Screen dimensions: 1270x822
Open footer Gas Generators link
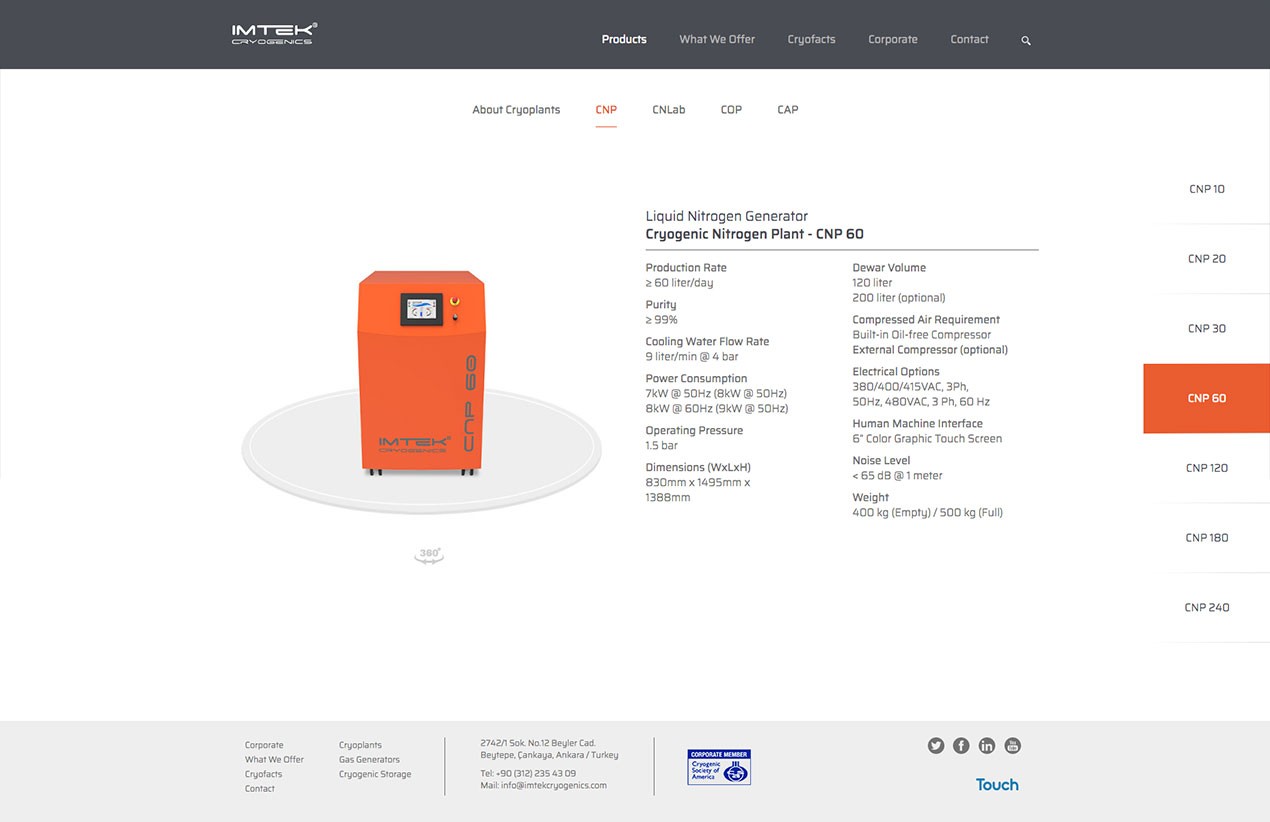point(369,760)
